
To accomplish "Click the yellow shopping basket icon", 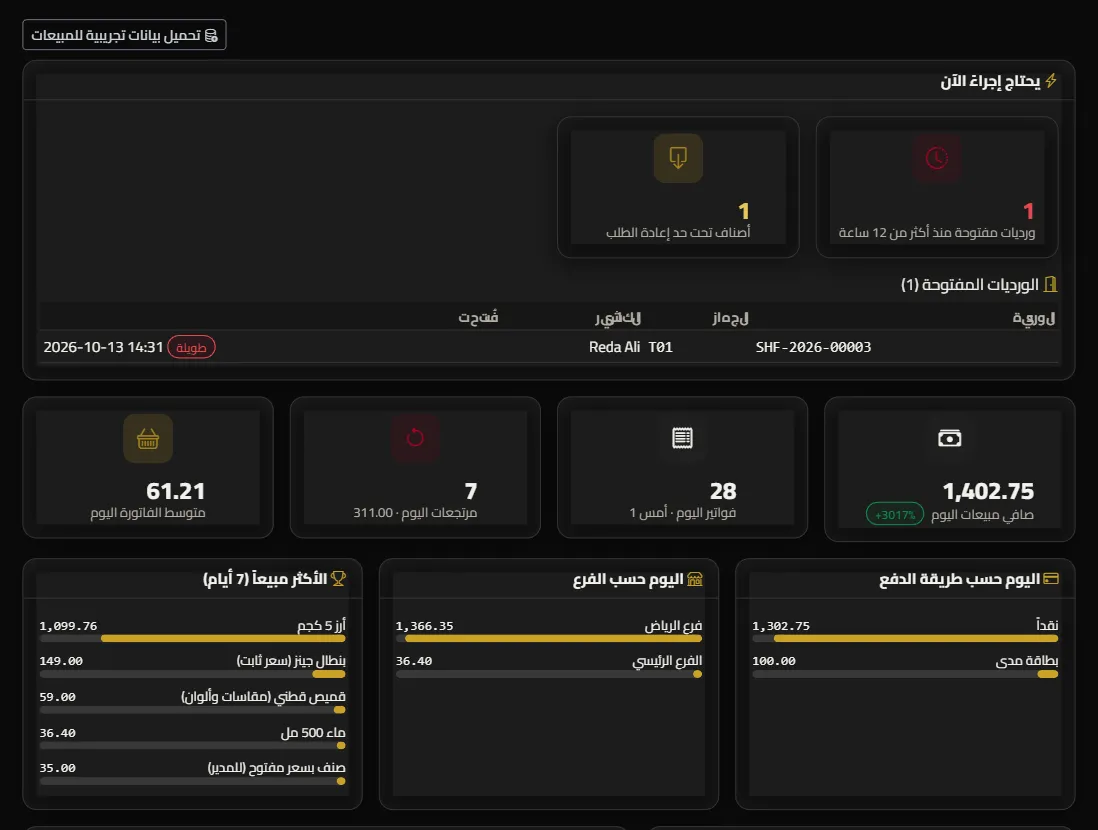I will click(x=148, y=438).
